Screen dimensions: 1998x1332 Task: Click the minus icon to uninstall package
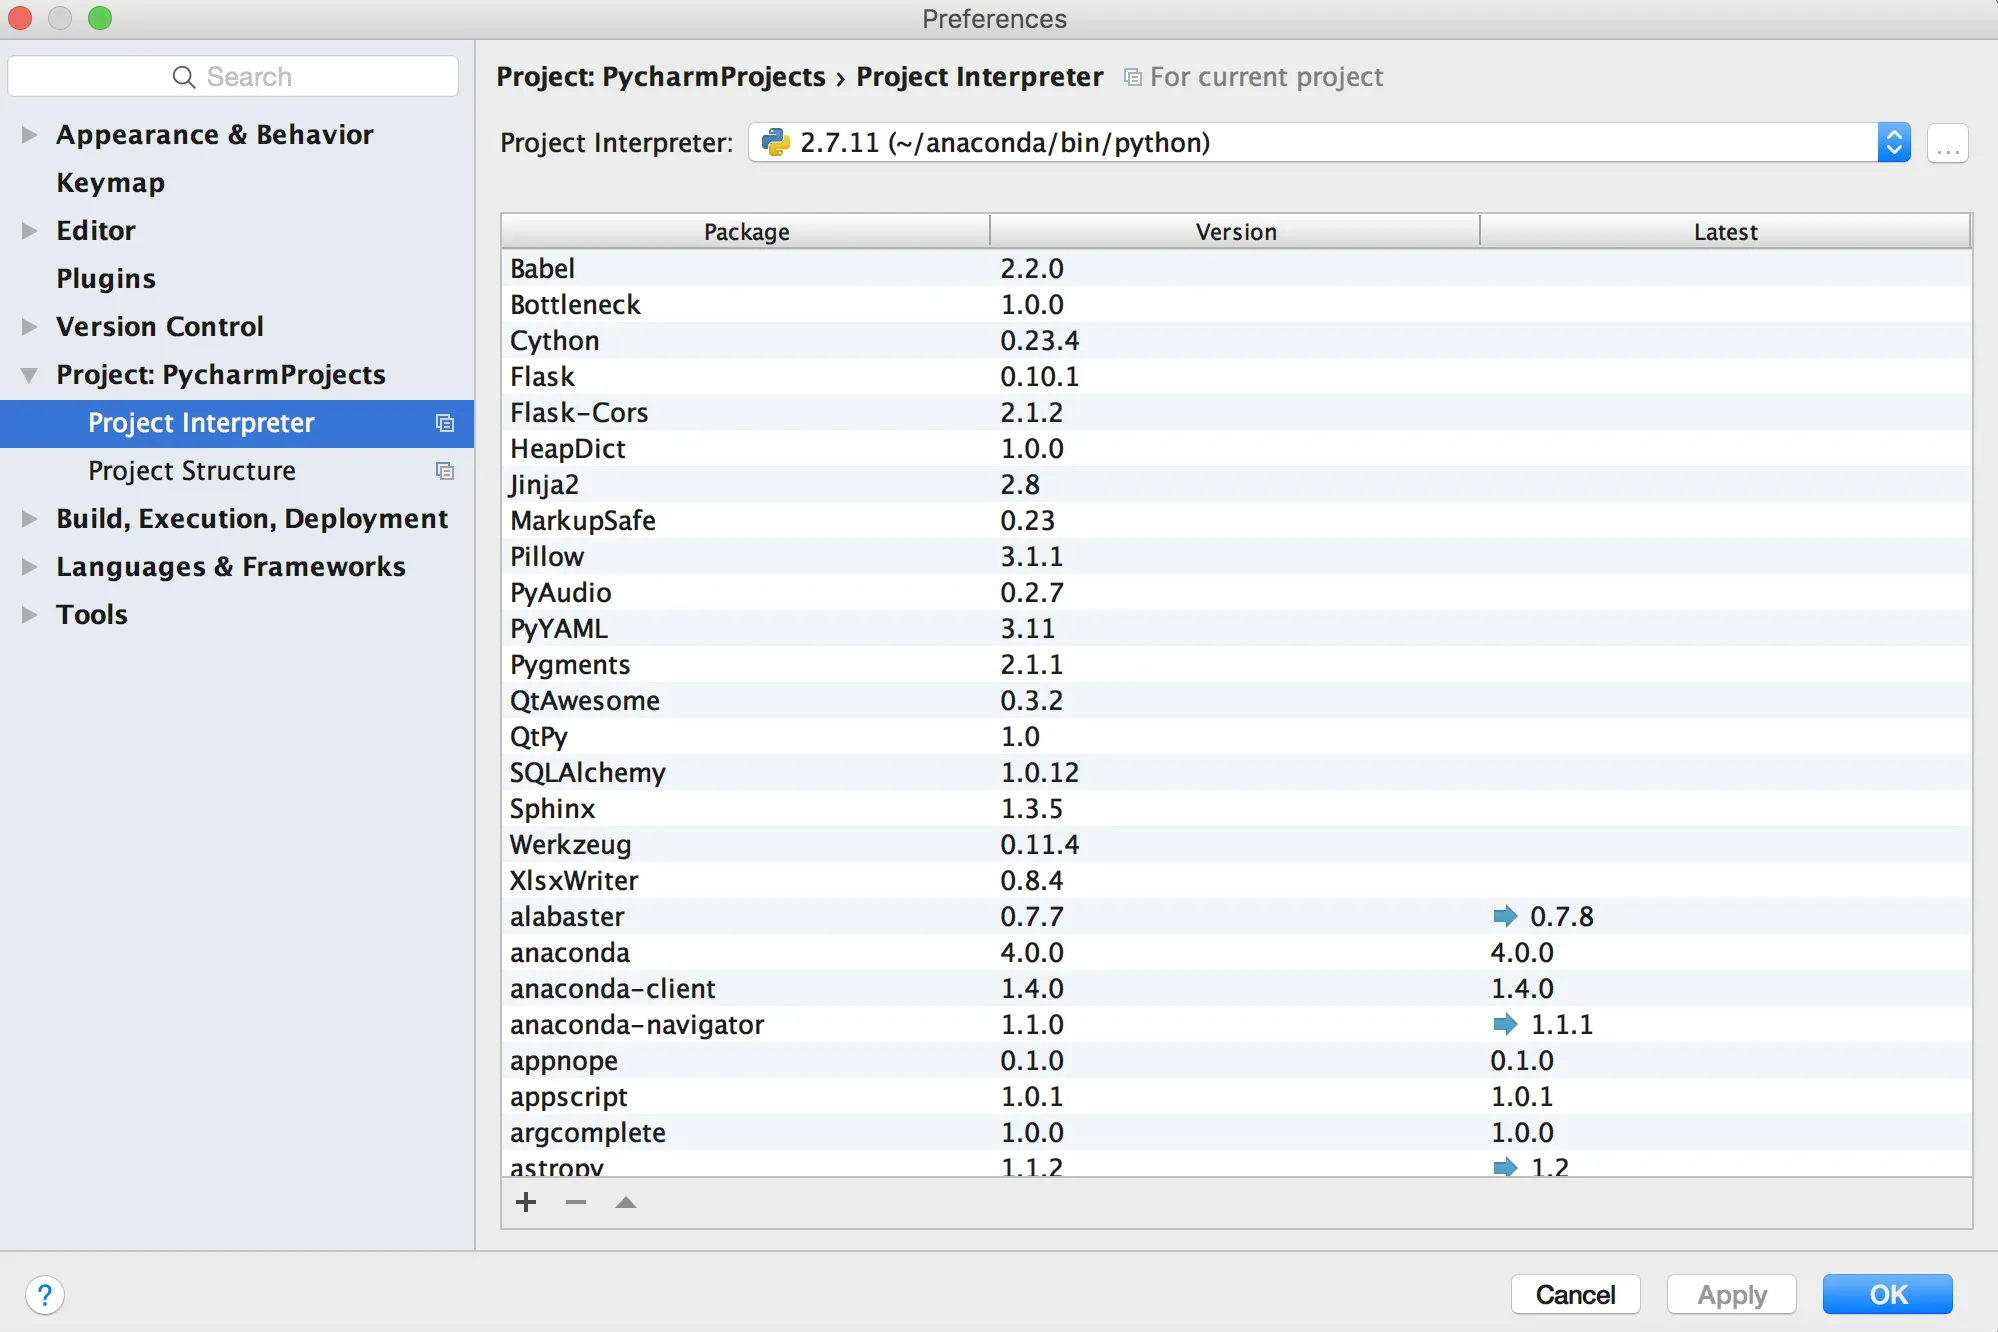(x=576, y=1202)
